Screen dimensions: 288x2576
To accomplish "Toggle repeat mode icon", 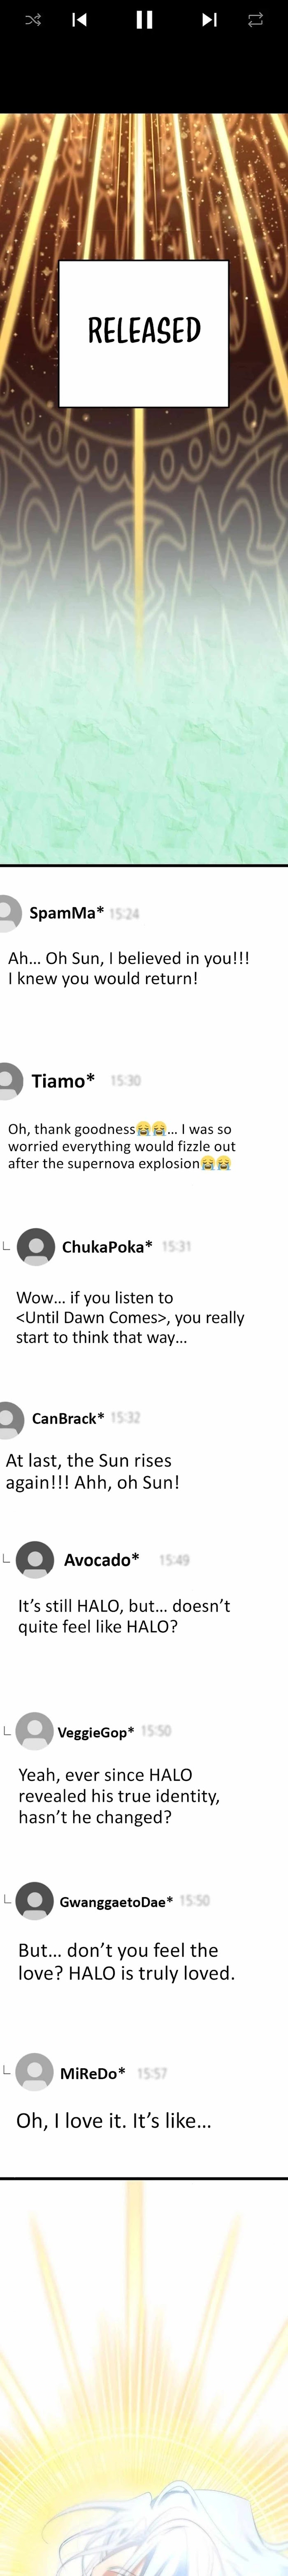I will click(256, 19).
